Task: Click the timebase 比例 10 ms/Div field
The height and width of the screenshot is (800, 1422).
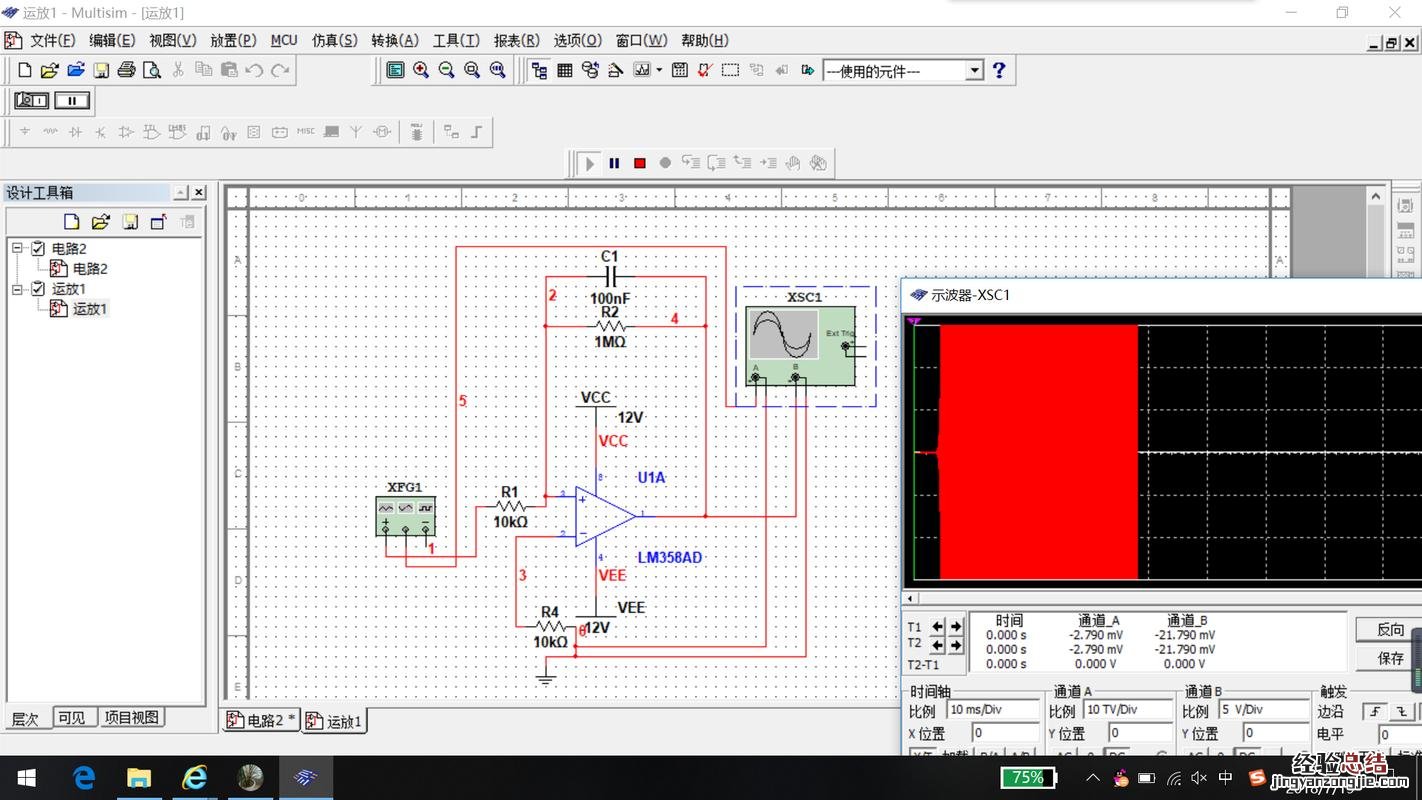Action: (993, 710)
